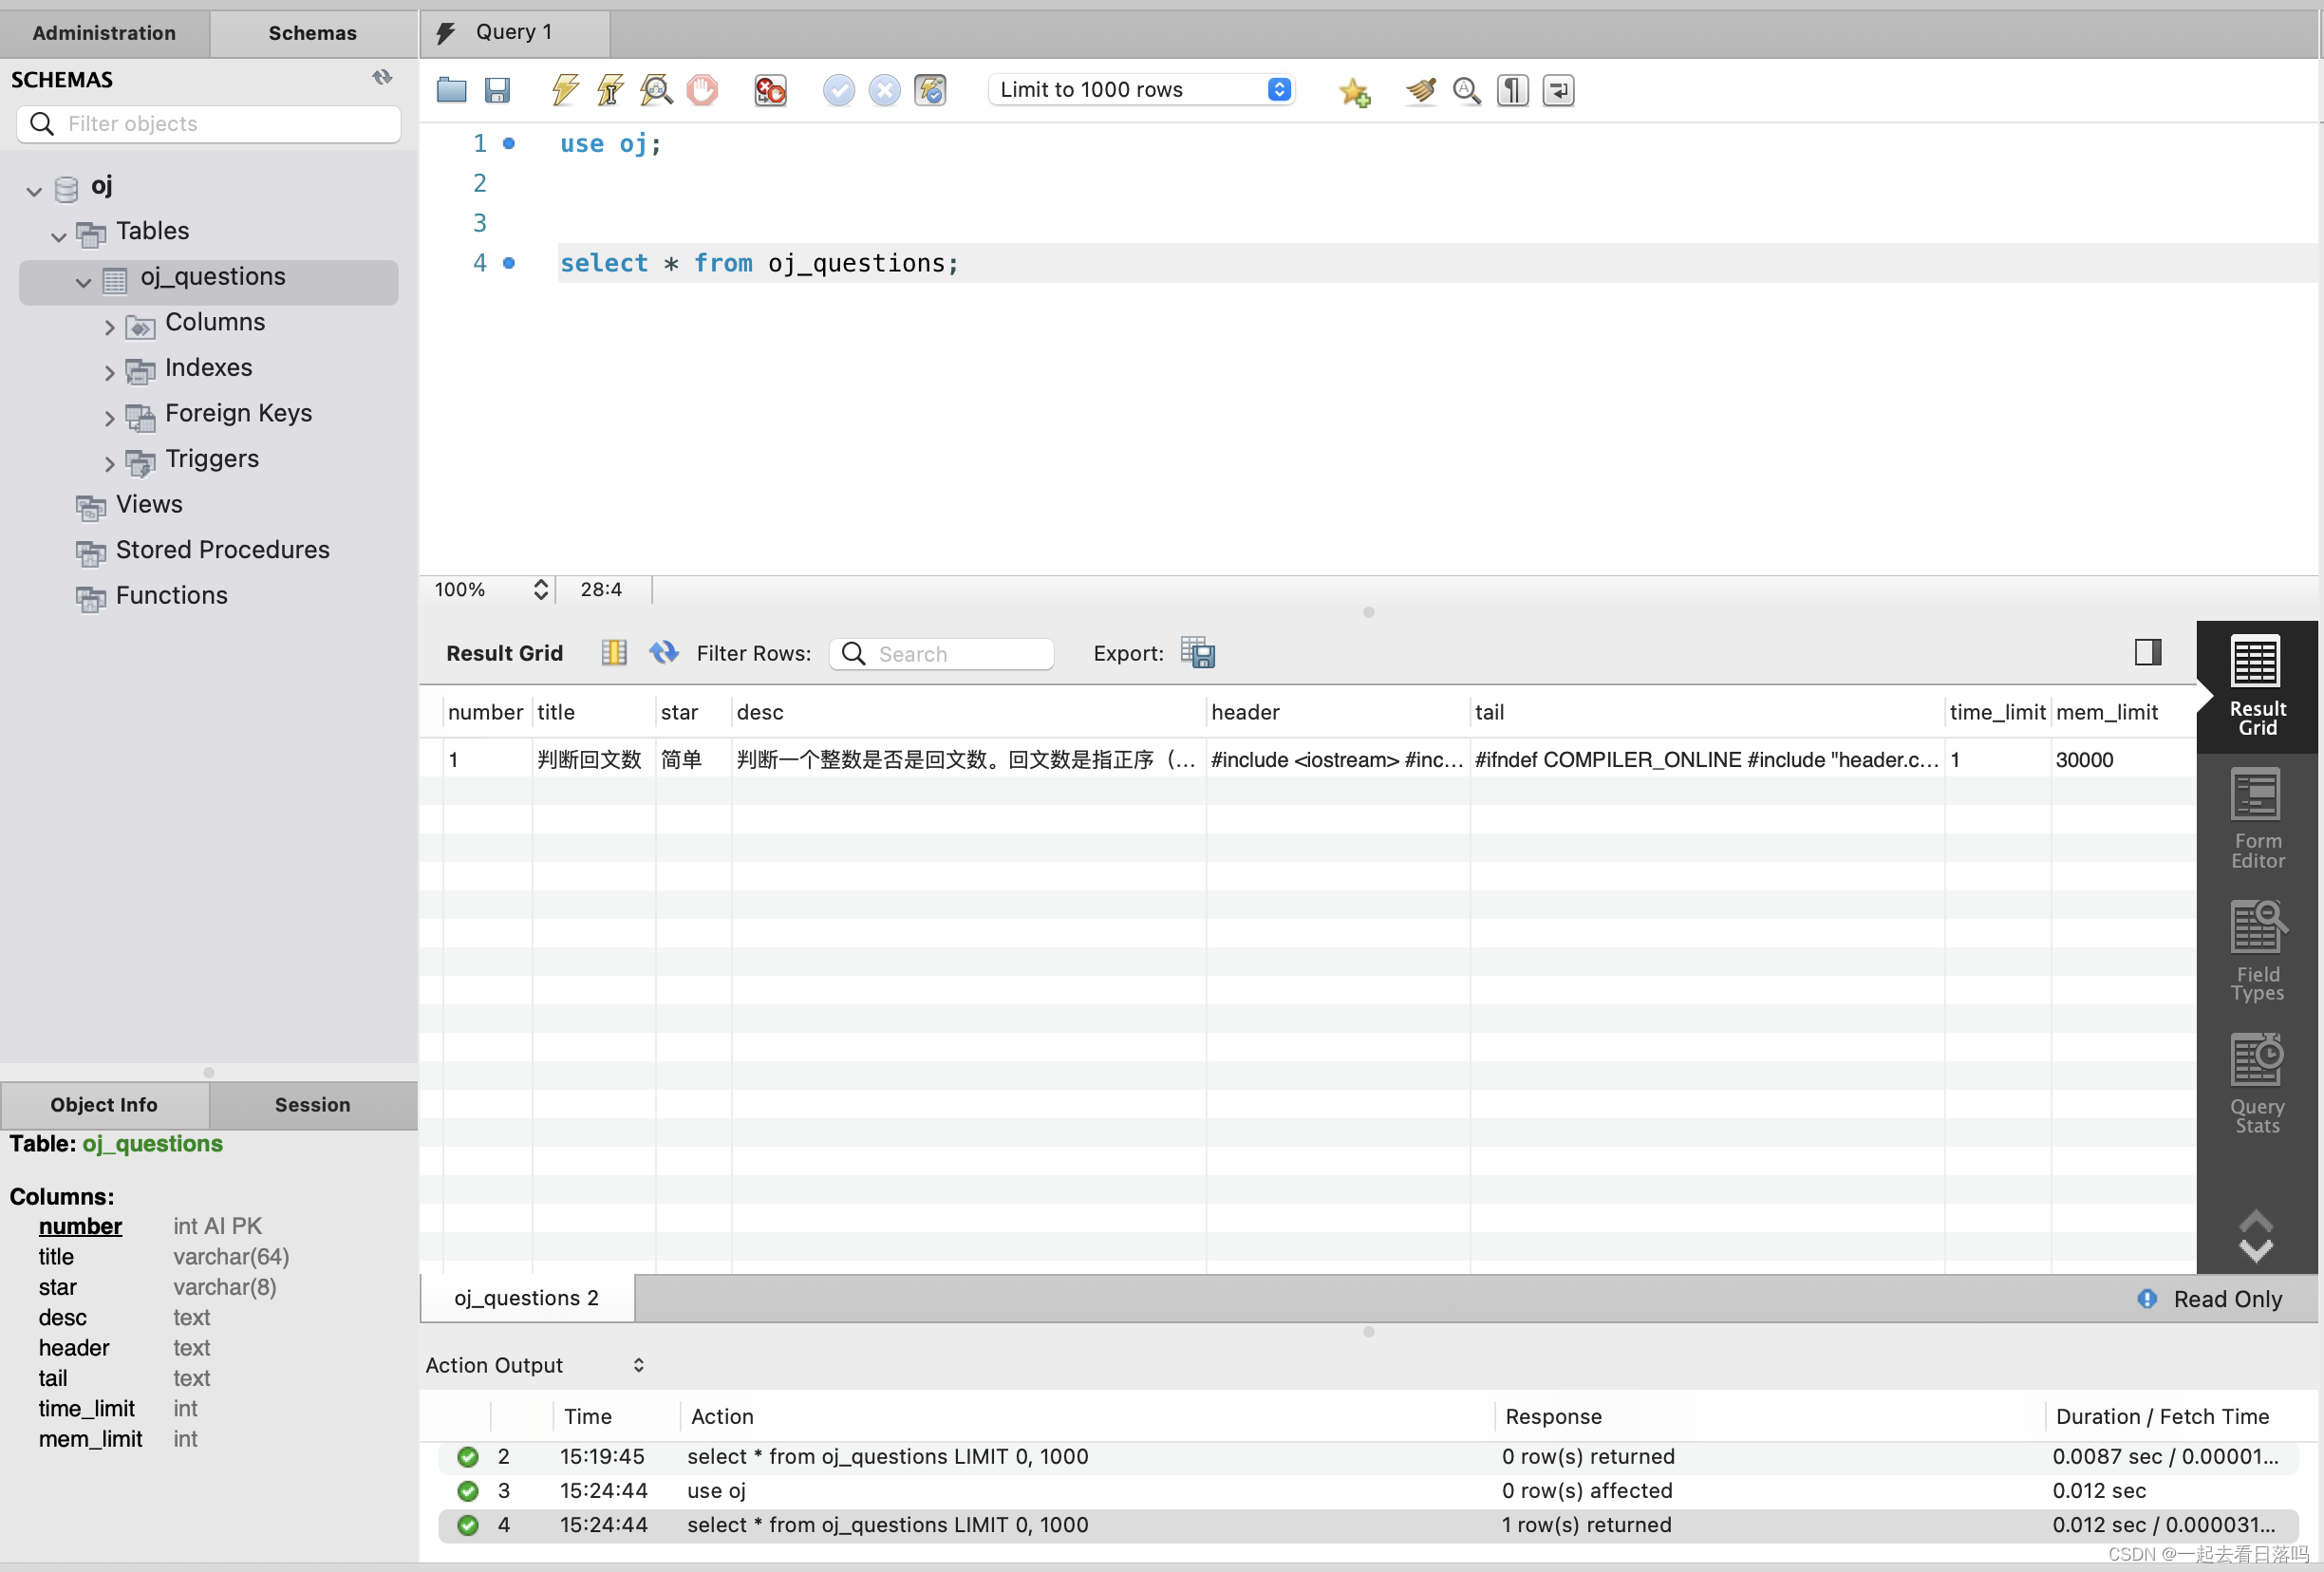2324x1572 pixels.
Task: Select Views in the schema tree
Action: point(149,504)
